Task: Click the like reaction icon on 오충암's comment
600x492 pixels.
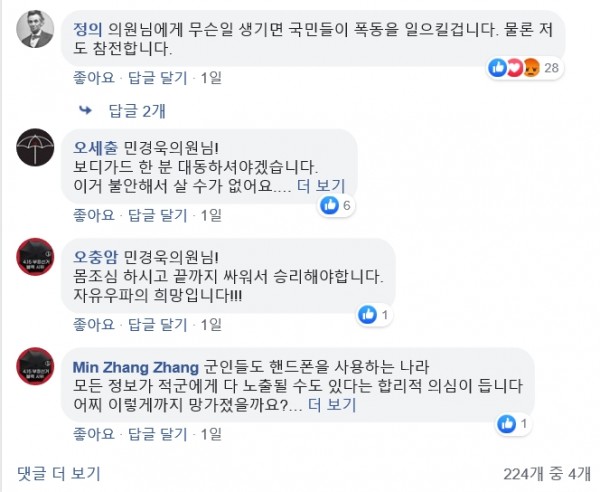Action: (x=368, y=315)
